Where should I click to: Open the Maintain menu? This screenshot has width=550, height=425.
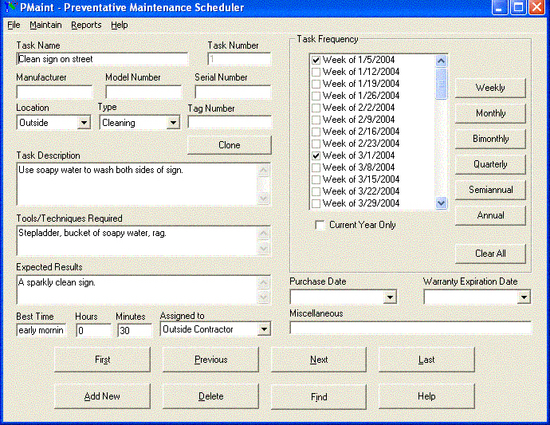(x=46, y=25)
